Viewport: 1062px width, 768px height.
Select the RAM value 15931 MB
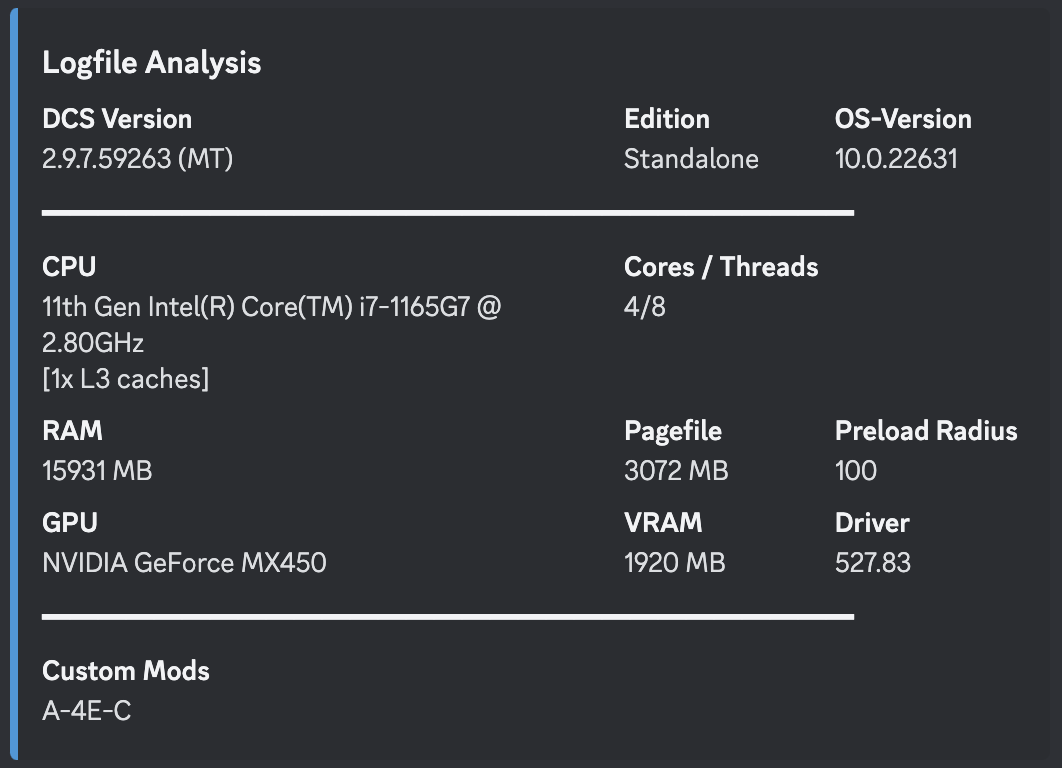click(x=98, y=471)
